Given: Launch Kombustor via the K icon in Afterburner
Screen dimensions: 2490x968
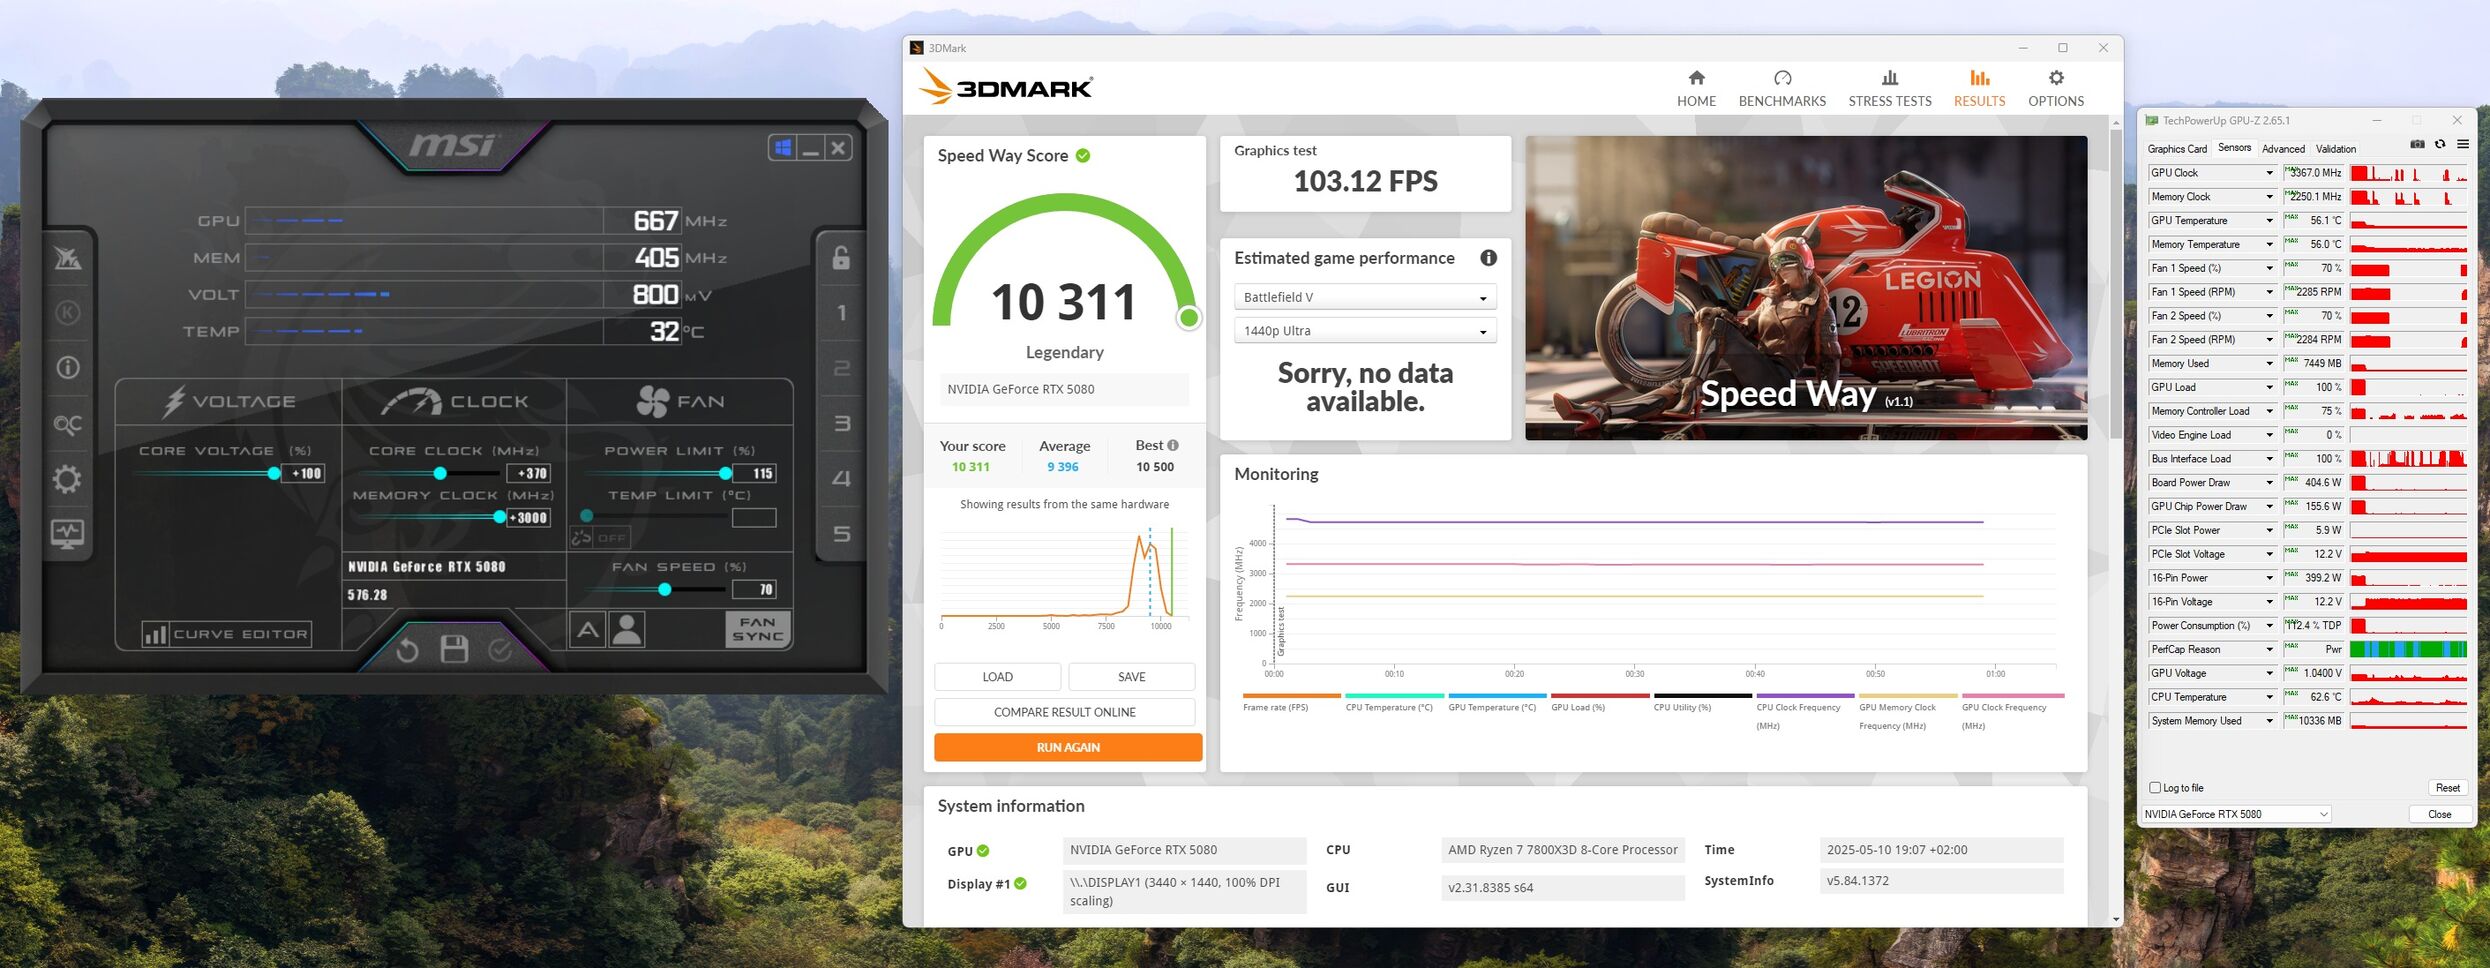Looking at the screenshot, I should (x=68, y=313).
